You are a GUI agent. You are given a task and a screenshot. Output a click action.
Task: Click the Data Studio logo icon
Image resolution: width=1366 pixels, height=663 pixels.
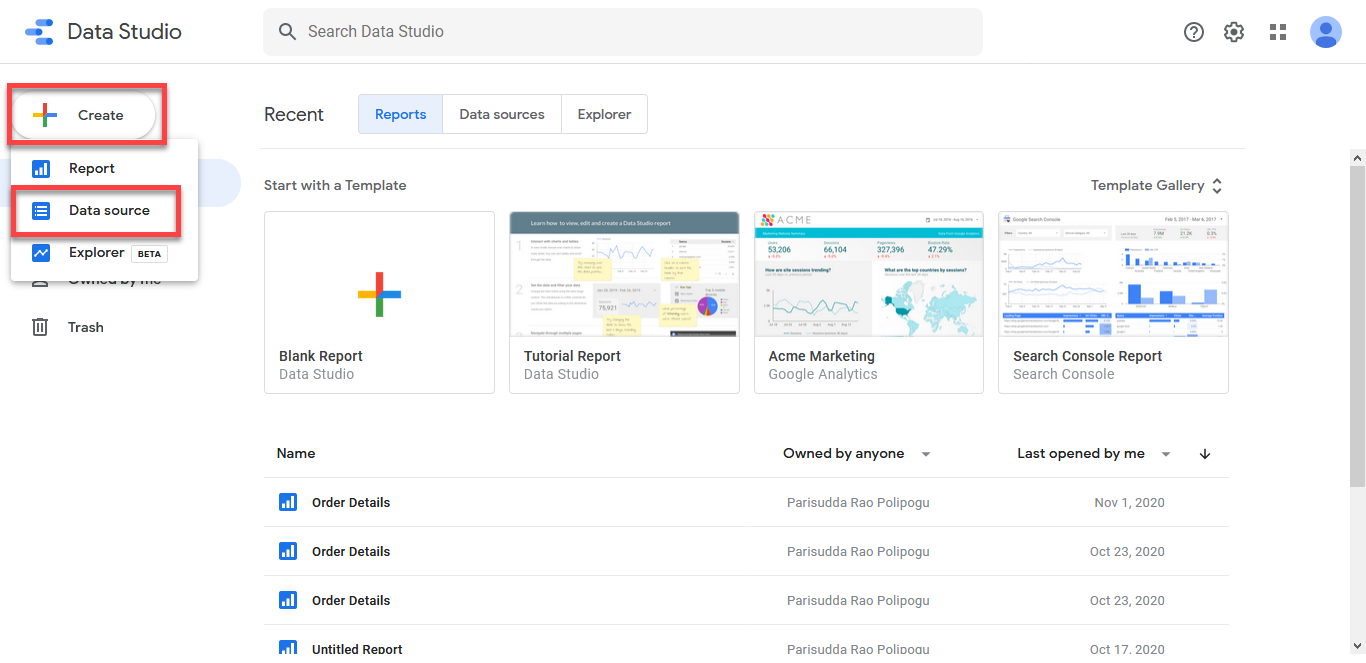click(40, 32)
